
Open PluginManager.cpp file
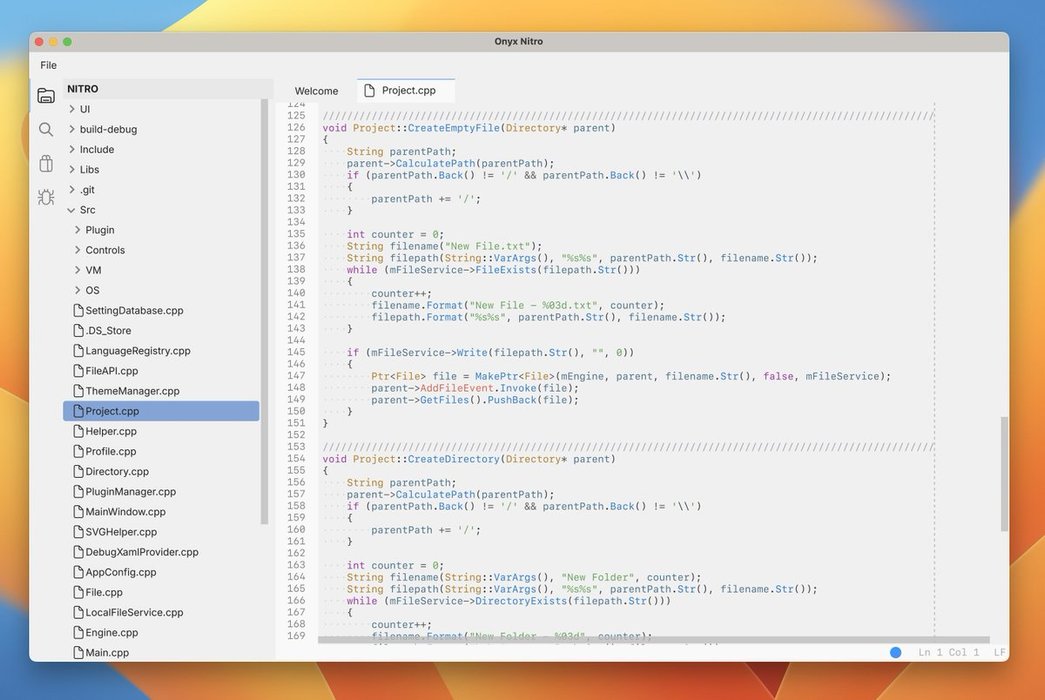(x=131, y=491)
